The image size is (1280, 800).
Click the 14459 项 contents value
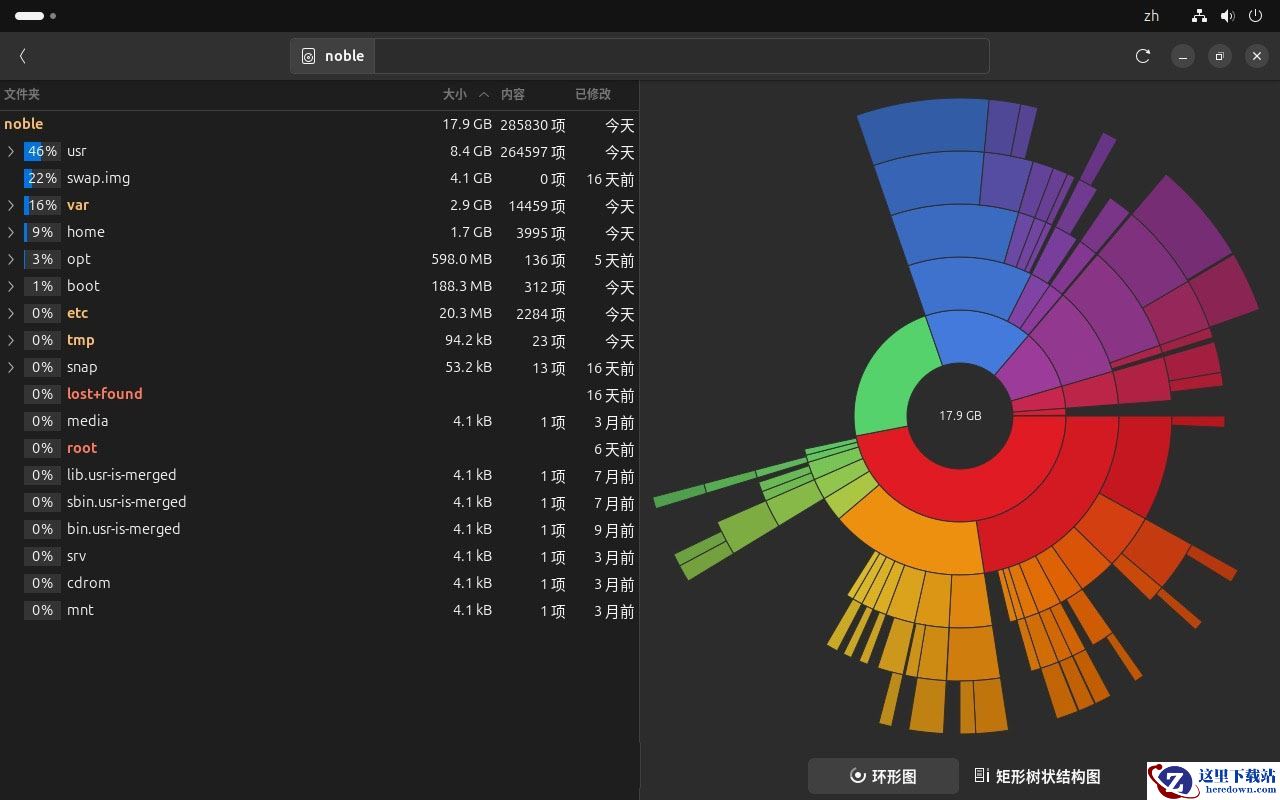pyautogui.click(x=537, y=206)
